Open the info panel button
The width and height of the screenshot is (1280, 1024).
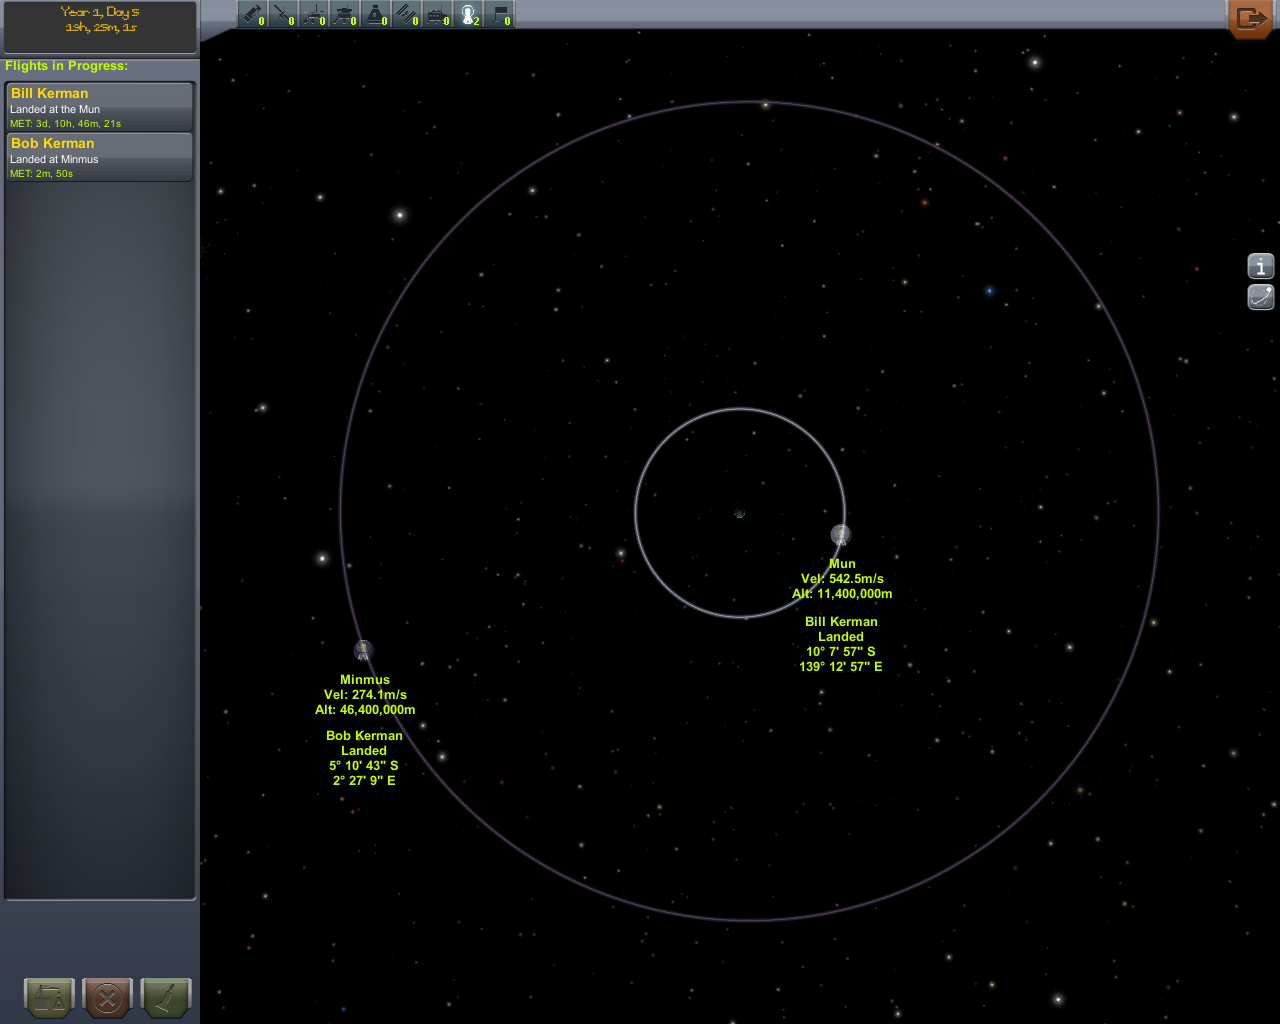coord(1261,266)
